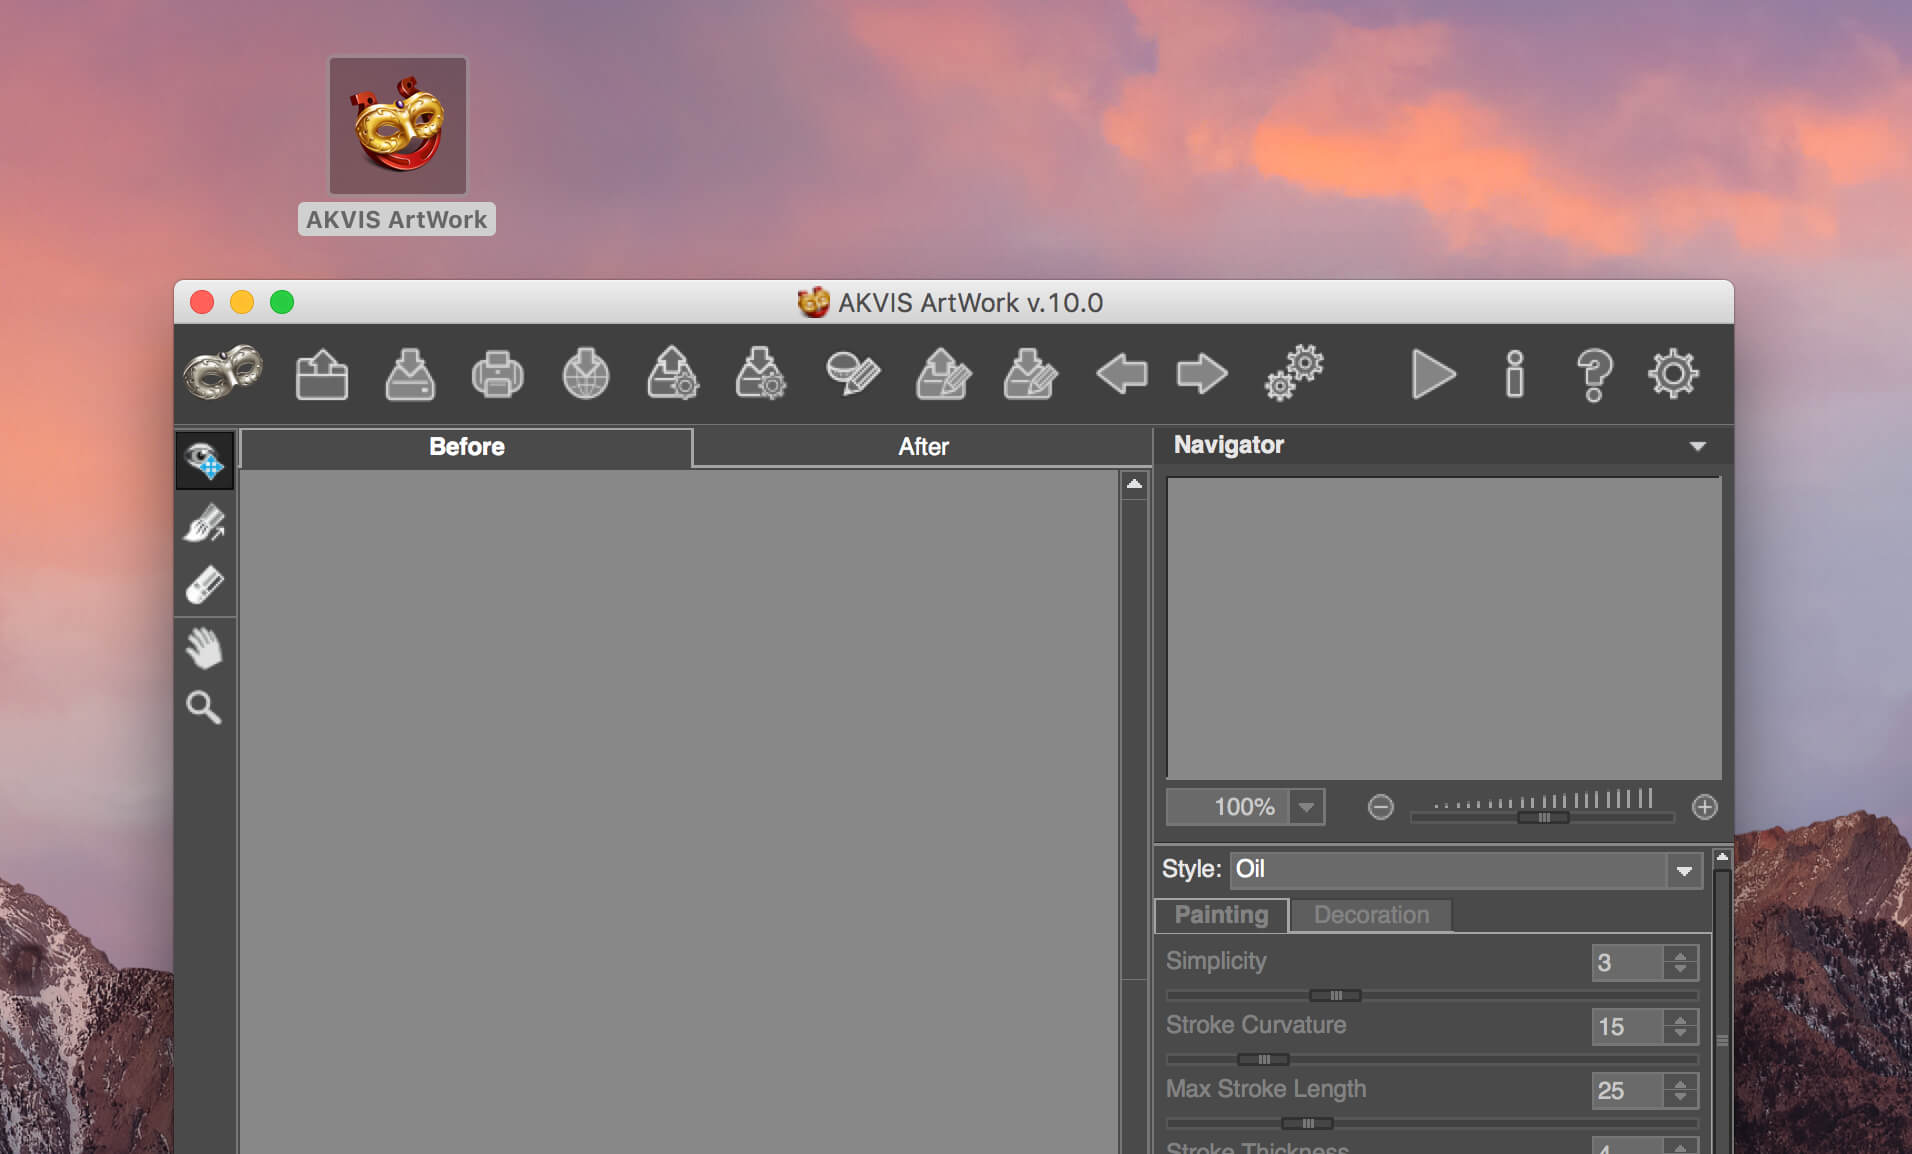The image size is (1912, 1154).
Task: Click the Open image toolbar icon
Action: pos(322,375)
